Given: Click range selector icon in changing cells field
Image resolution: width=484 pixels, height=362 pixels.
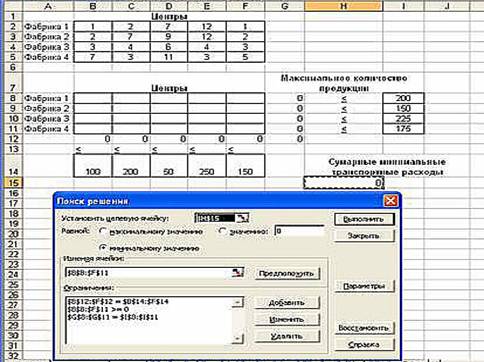Looking at the screenshot, I should pos(238,273).
